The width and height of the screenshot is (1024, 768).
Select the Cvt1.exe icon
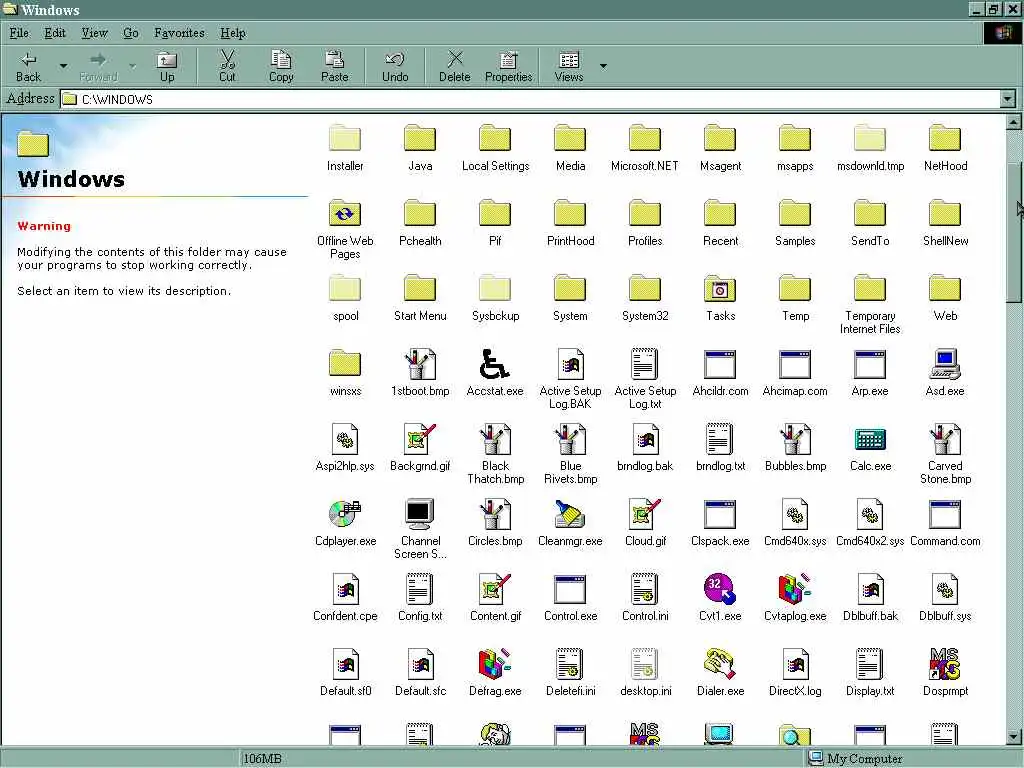[720, 589]
